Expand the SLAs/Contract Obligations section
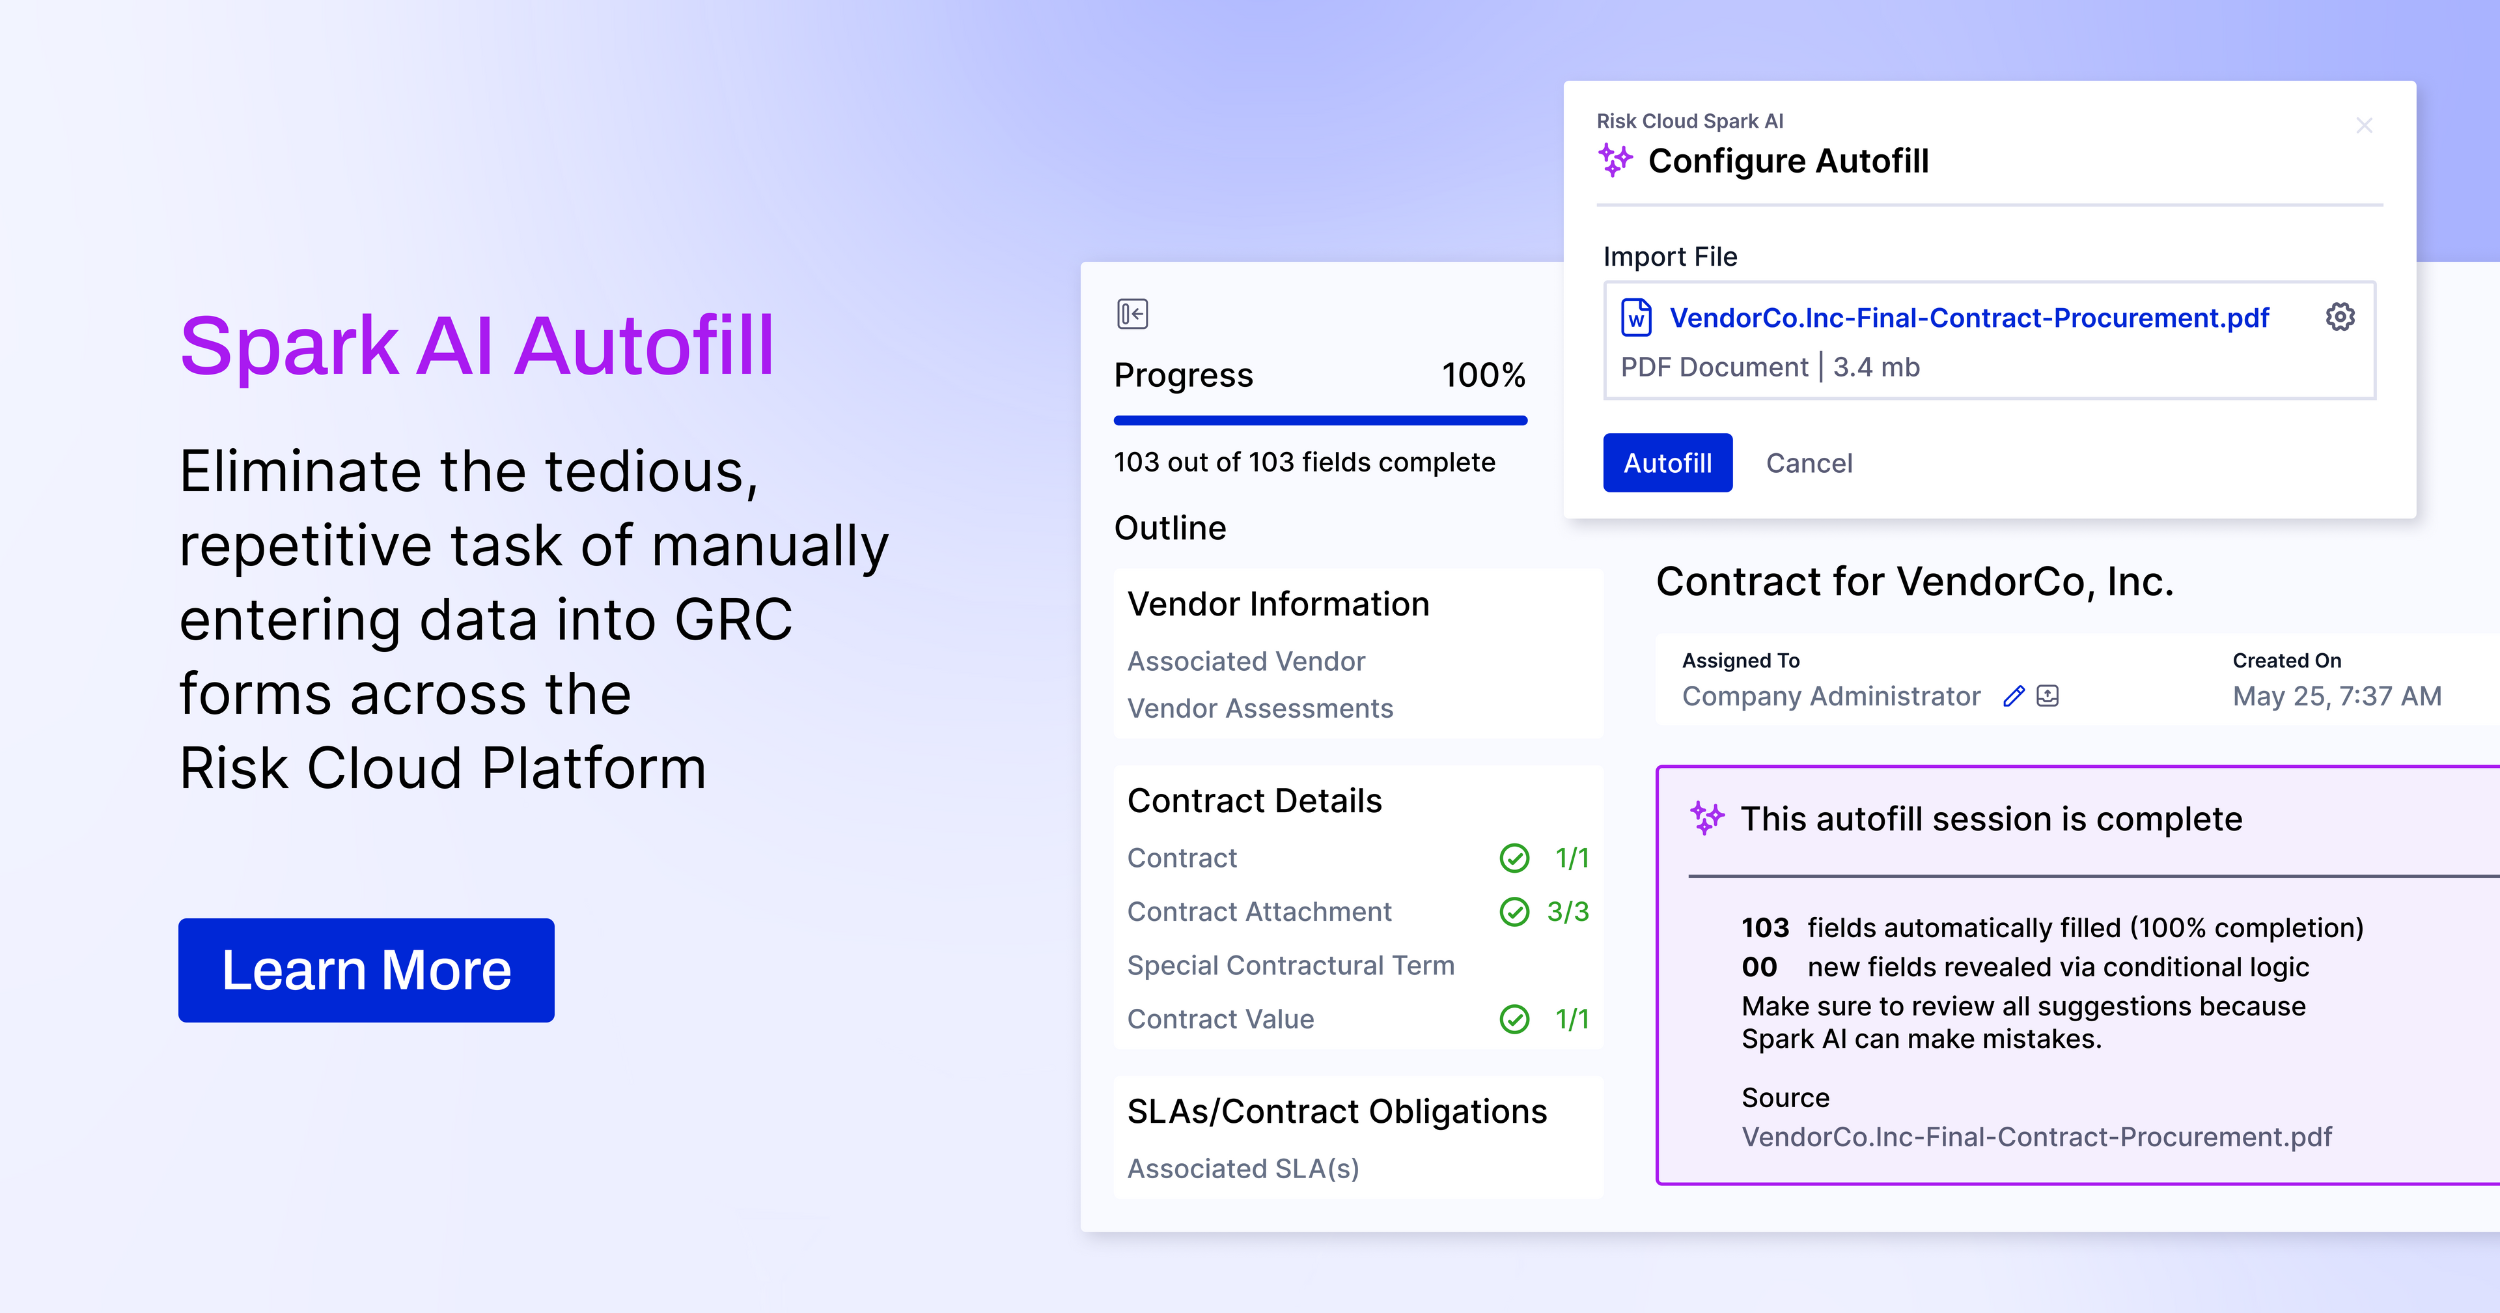This screenshot has width=2500, height=1313. 1336,1112
